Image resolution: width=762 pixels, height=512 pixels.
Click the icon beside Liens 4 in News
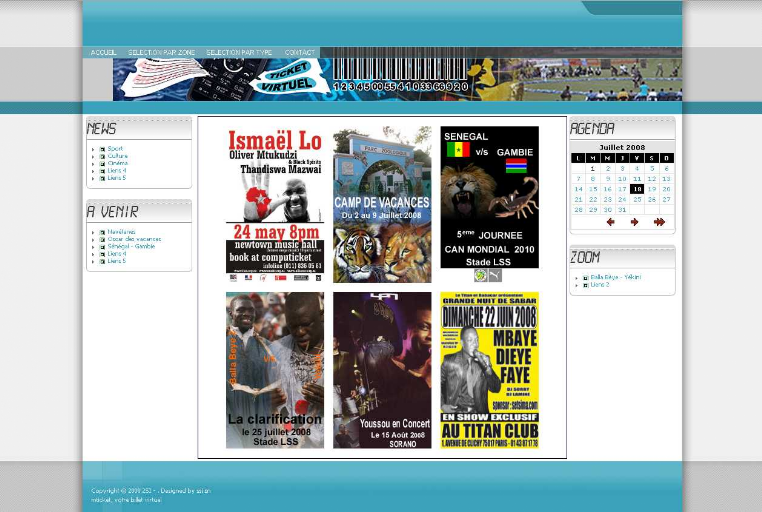tap(103, 171)
